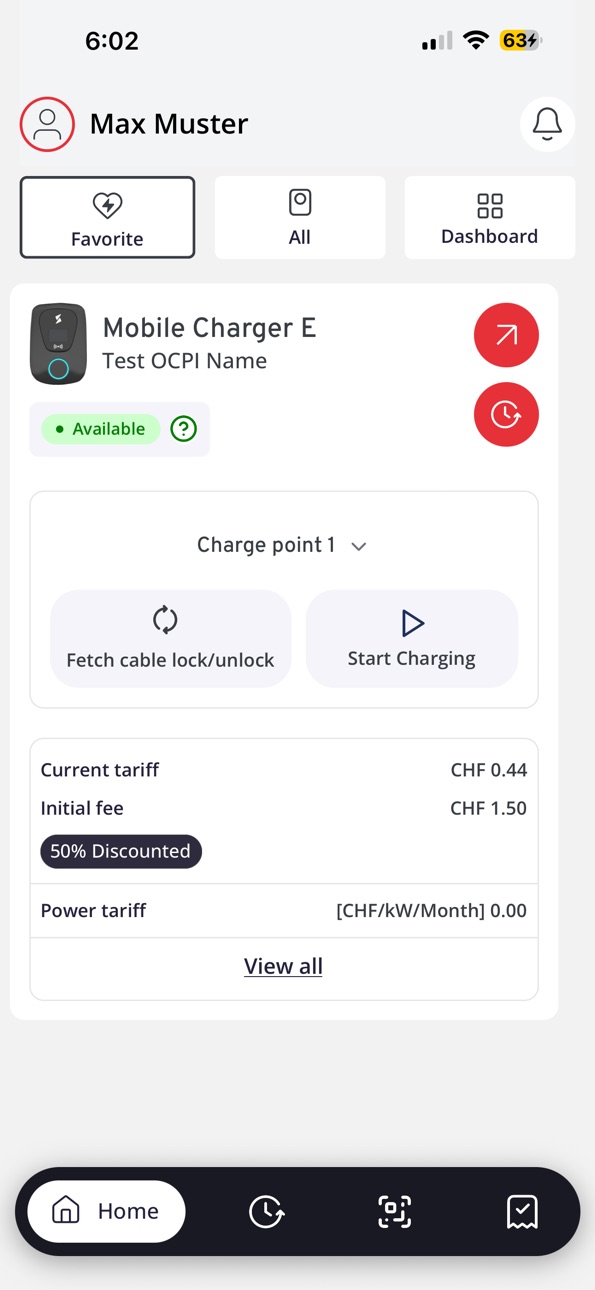
Task: Open the QR scan icon in bottom bar
Action: 394,1212
